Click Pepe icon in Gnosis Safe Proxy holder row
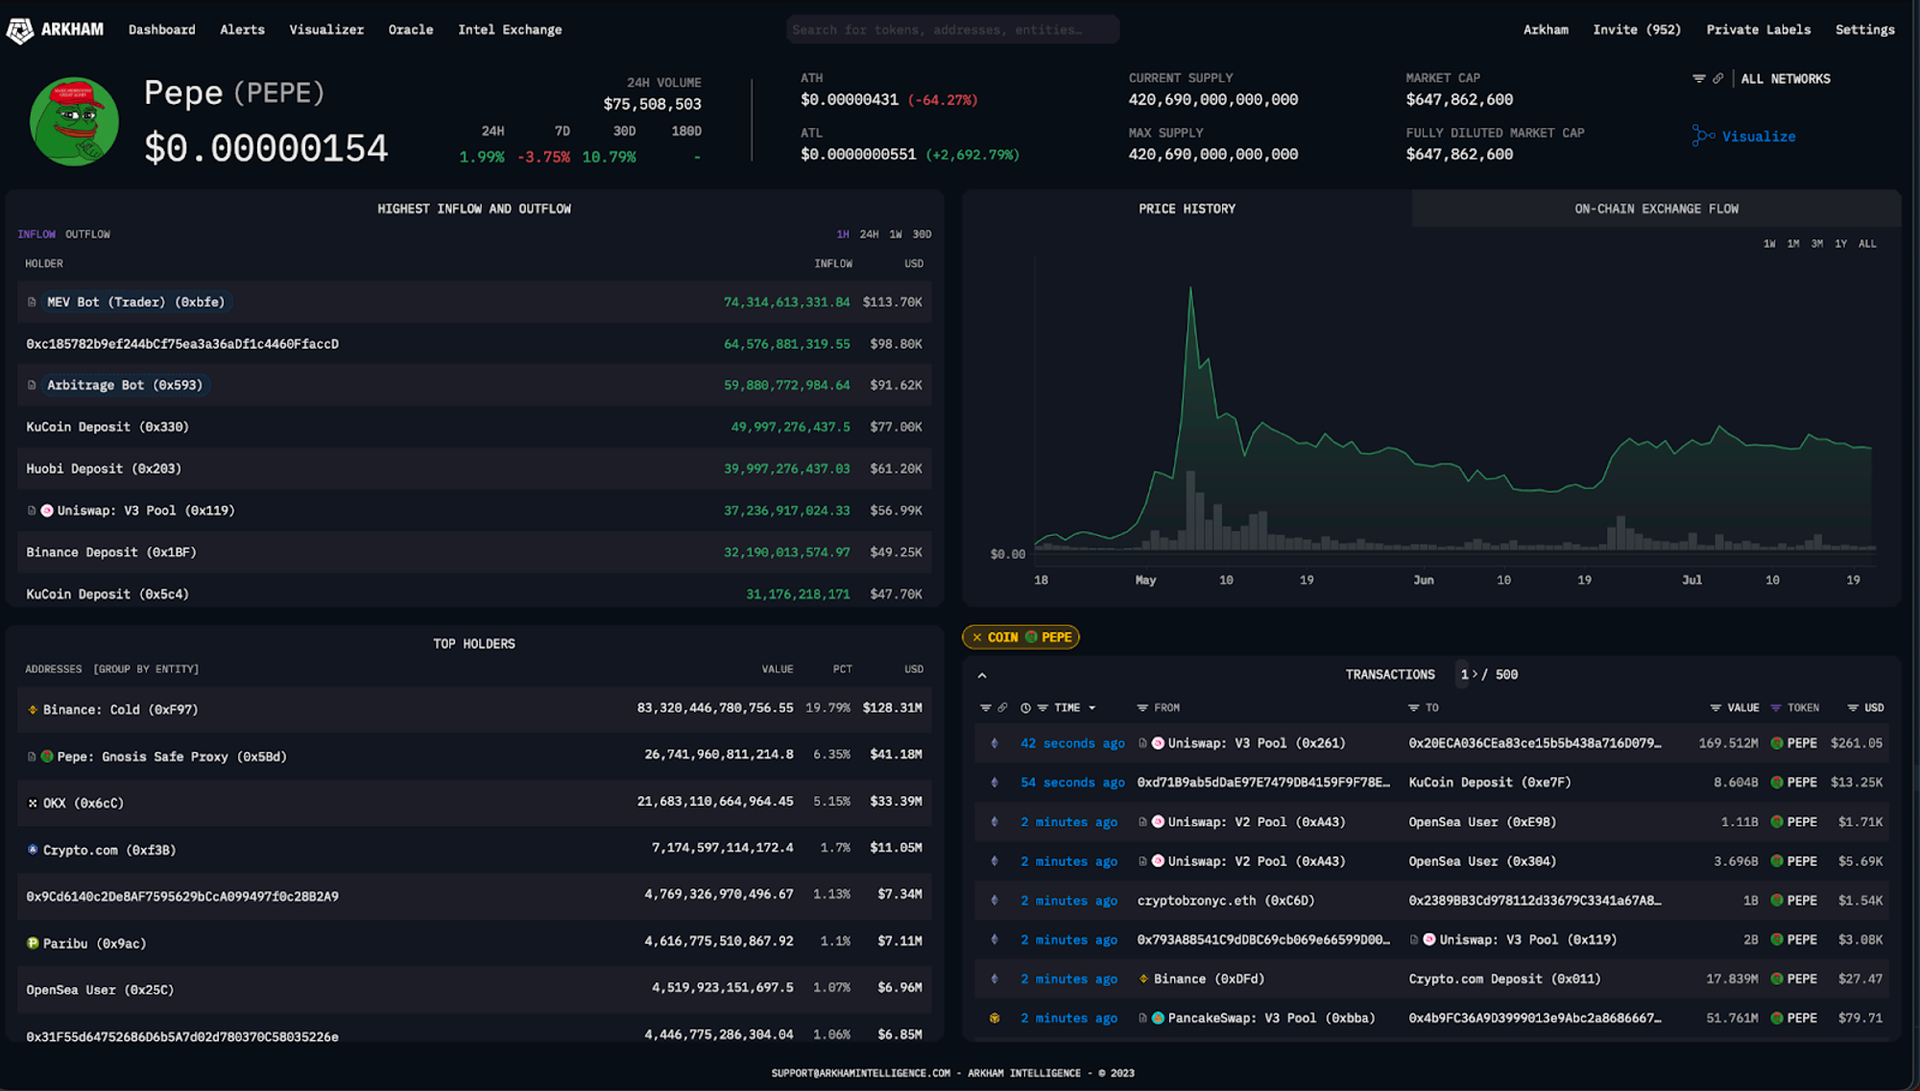The width and height of the screenshot is (1920, 1091). pyautogui.click(x=47, y=757)
